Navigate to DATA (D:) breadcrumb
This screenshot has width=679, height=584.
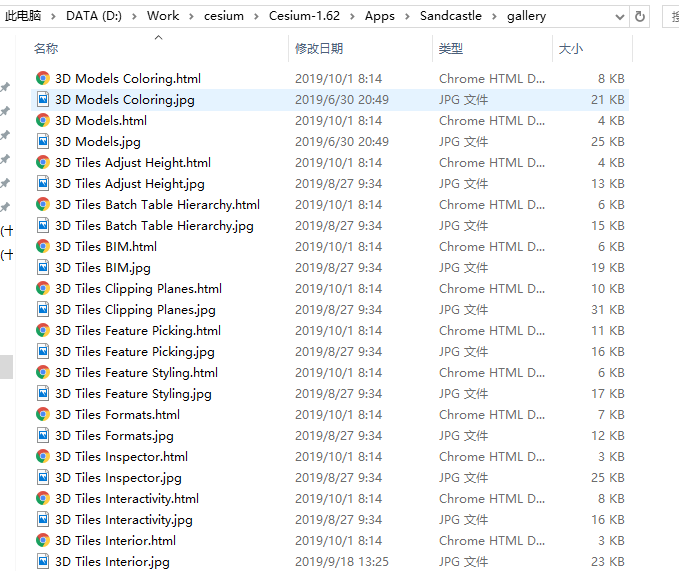pyautogui.click(x=94, y=16)
